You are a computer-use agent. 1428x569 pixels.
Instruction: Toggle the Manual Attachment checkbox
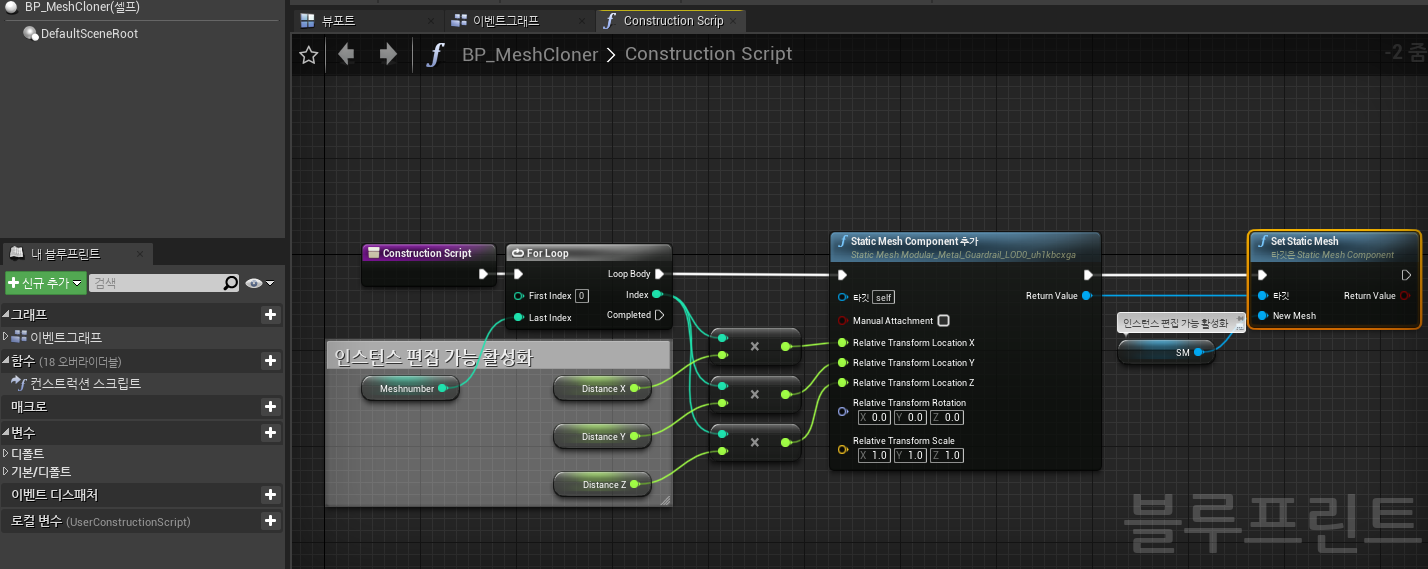(x=943, y=321)
